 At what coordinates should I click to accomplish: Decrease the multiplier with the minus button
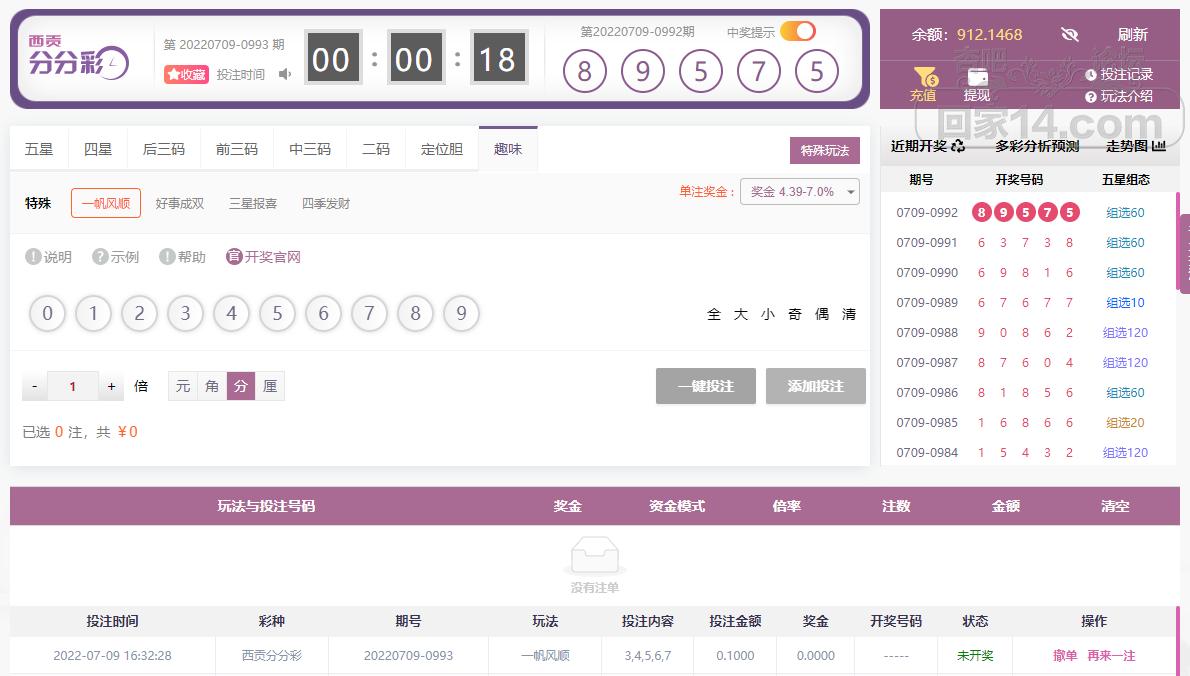(35, 386)
